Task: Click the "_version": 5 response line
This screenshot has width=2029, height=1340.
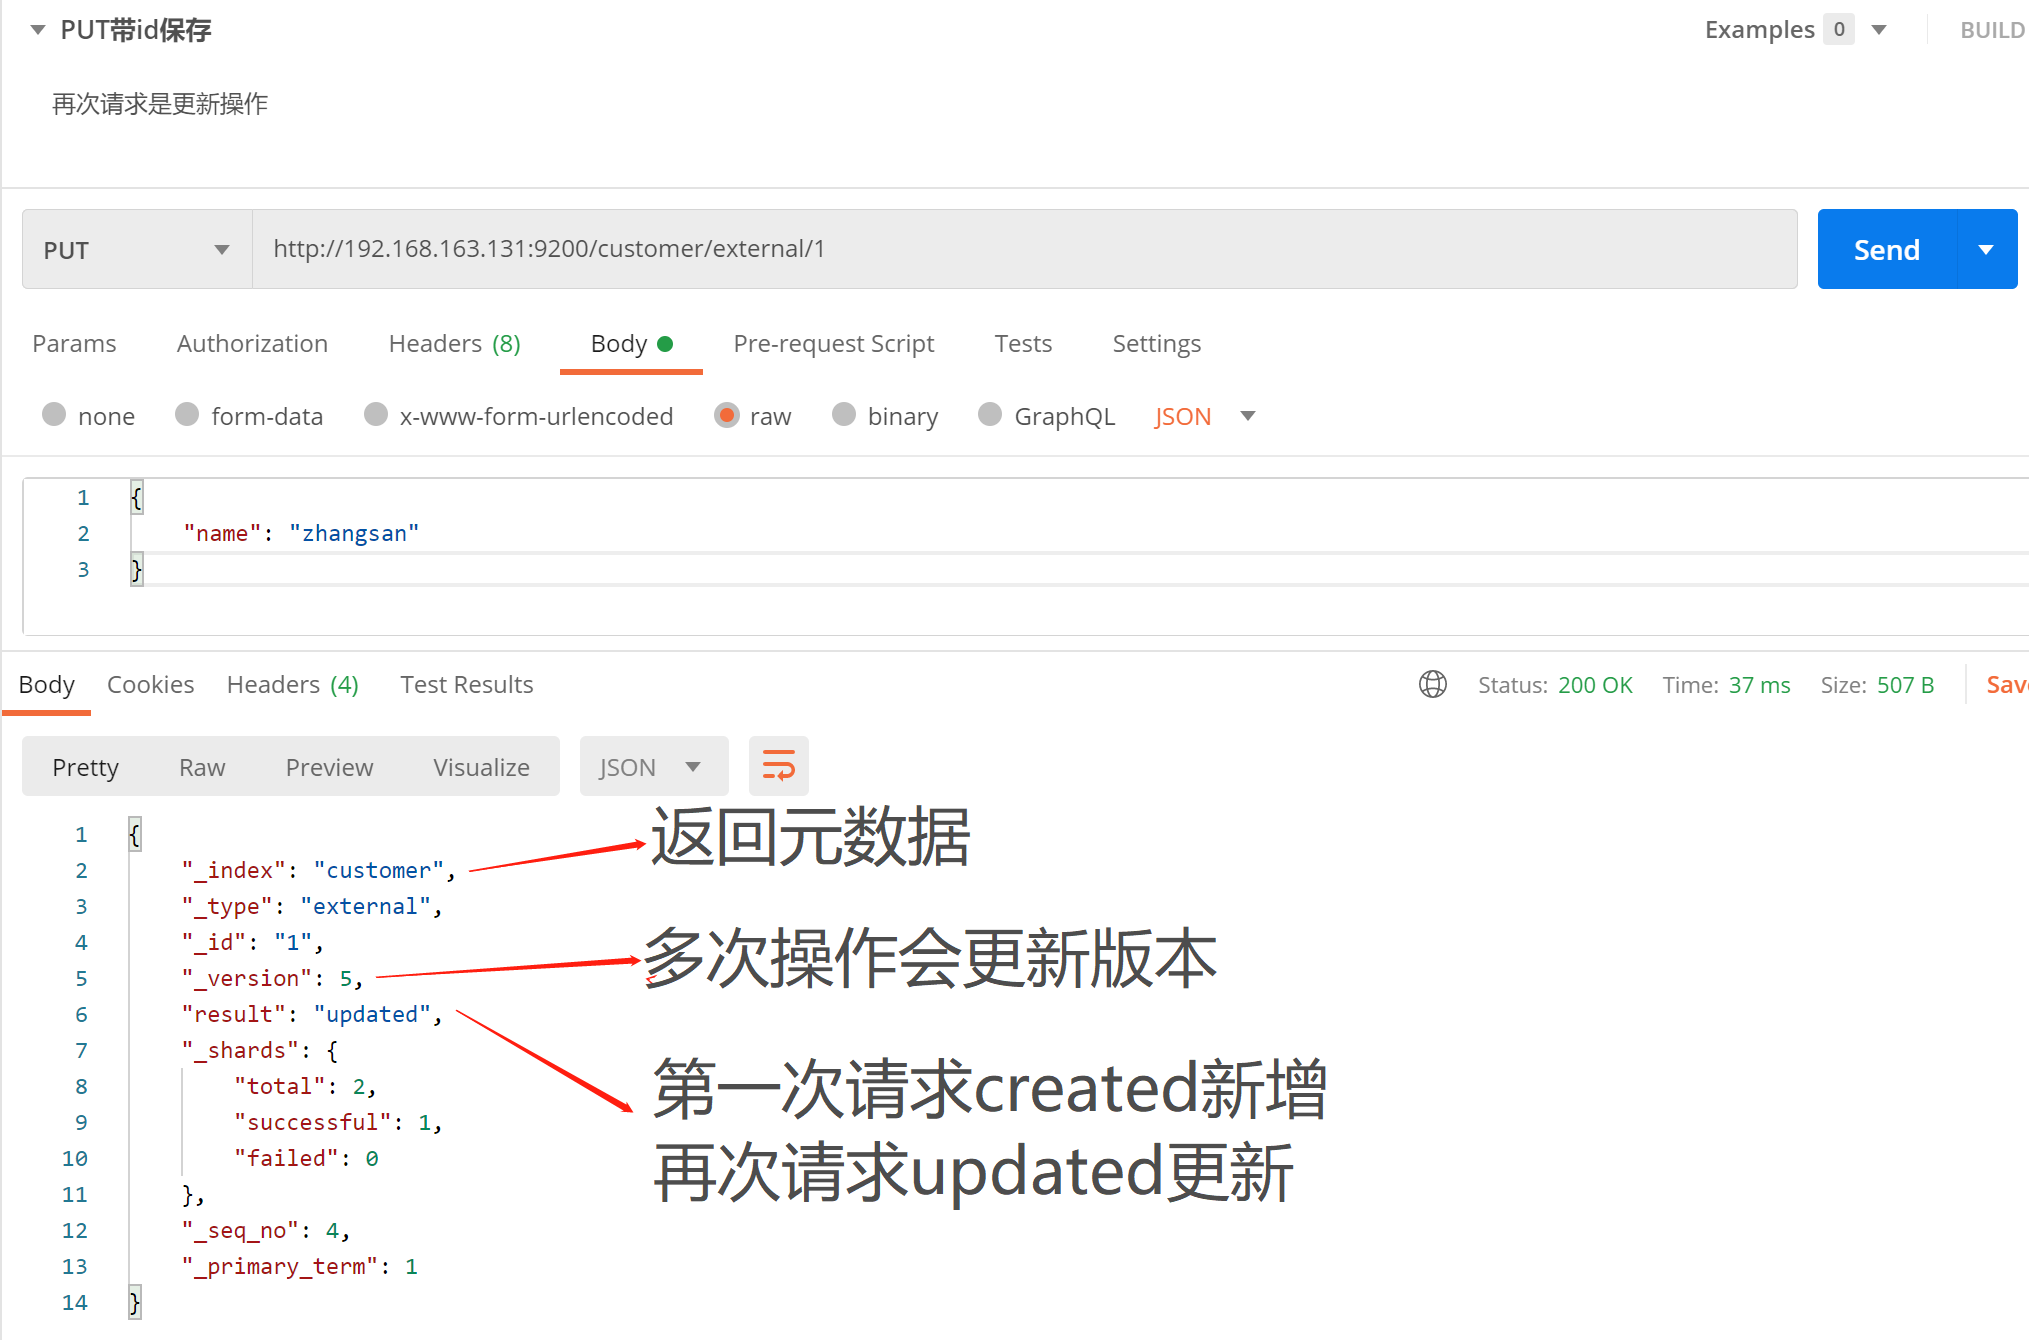Action: (271, 978)
